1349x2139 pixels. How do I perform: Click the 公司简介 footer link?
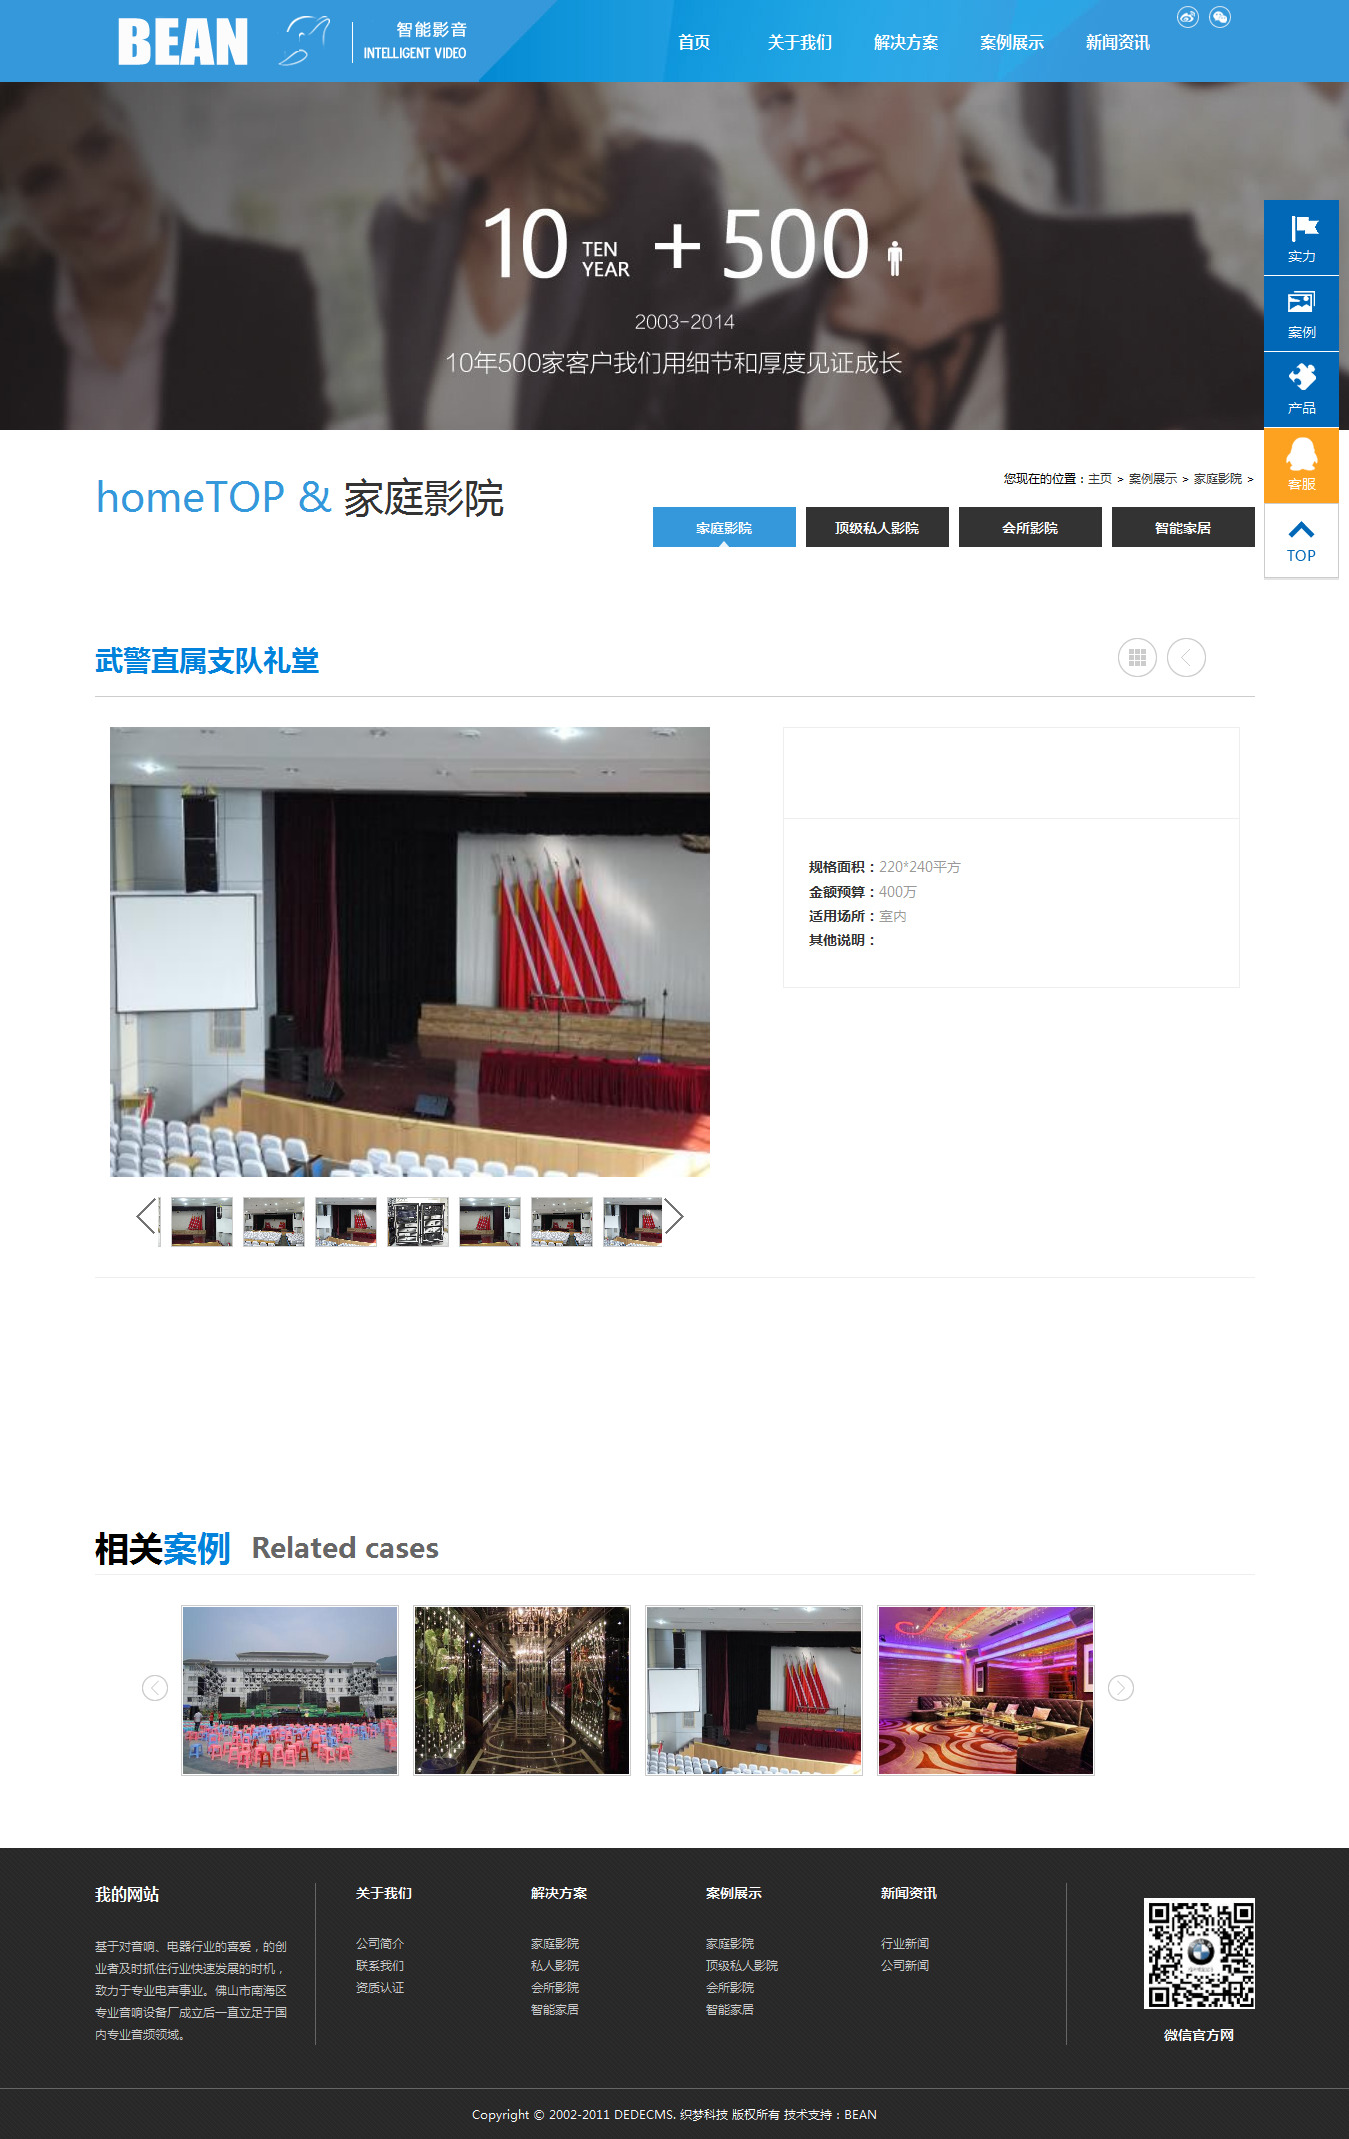tap(380, 1943)
